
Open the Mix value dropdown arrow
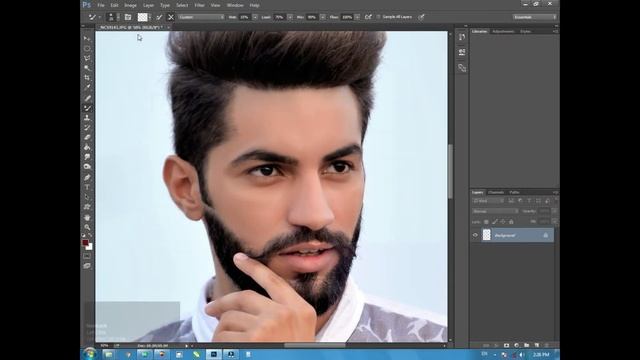[323, 17]
